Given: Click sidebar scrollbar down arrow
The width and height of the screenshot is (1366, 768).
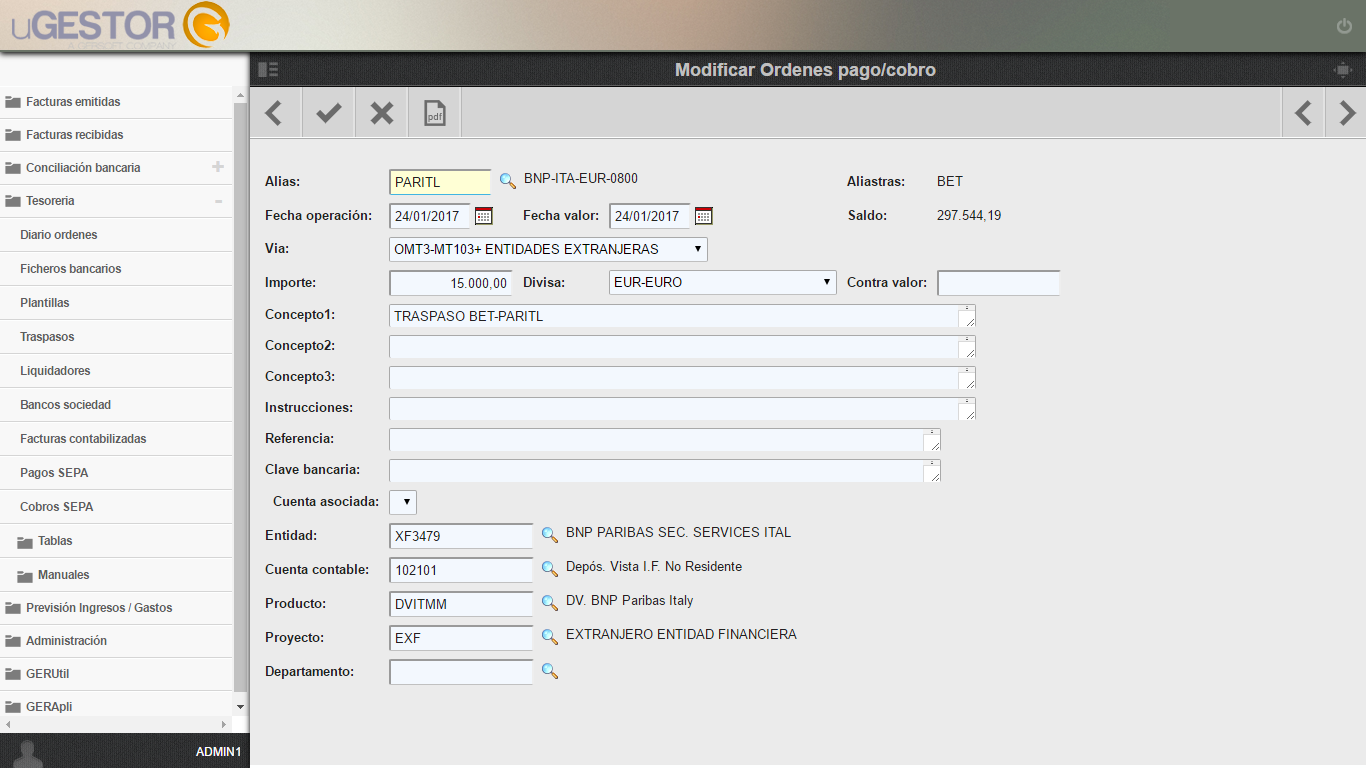Looking at the screenshot, I should tap(240, 707).
